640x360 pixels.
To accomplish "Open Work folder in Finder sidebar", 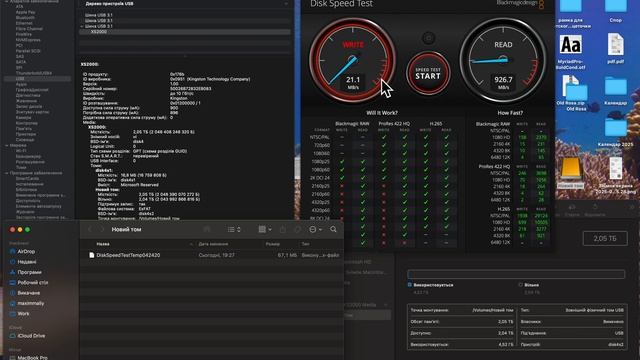I will click(x=23, y=314).
